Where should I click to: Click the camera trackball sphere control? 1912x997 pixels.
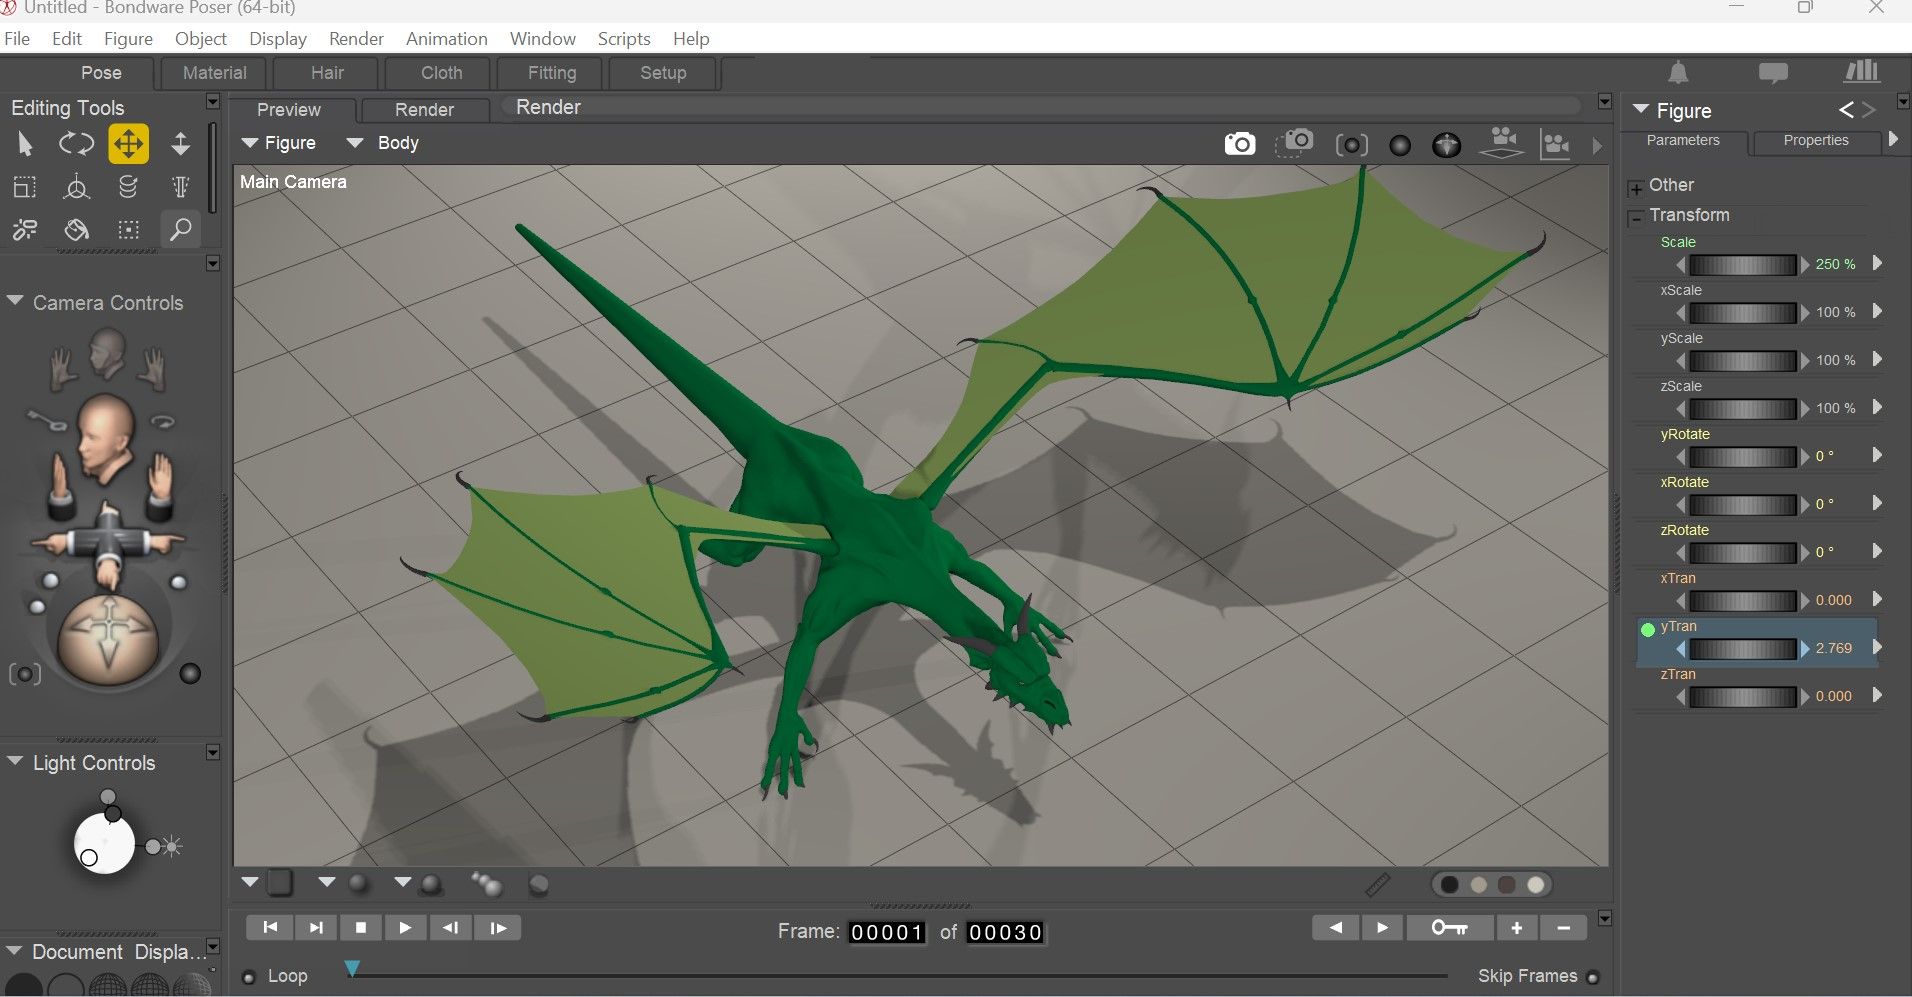108,638
